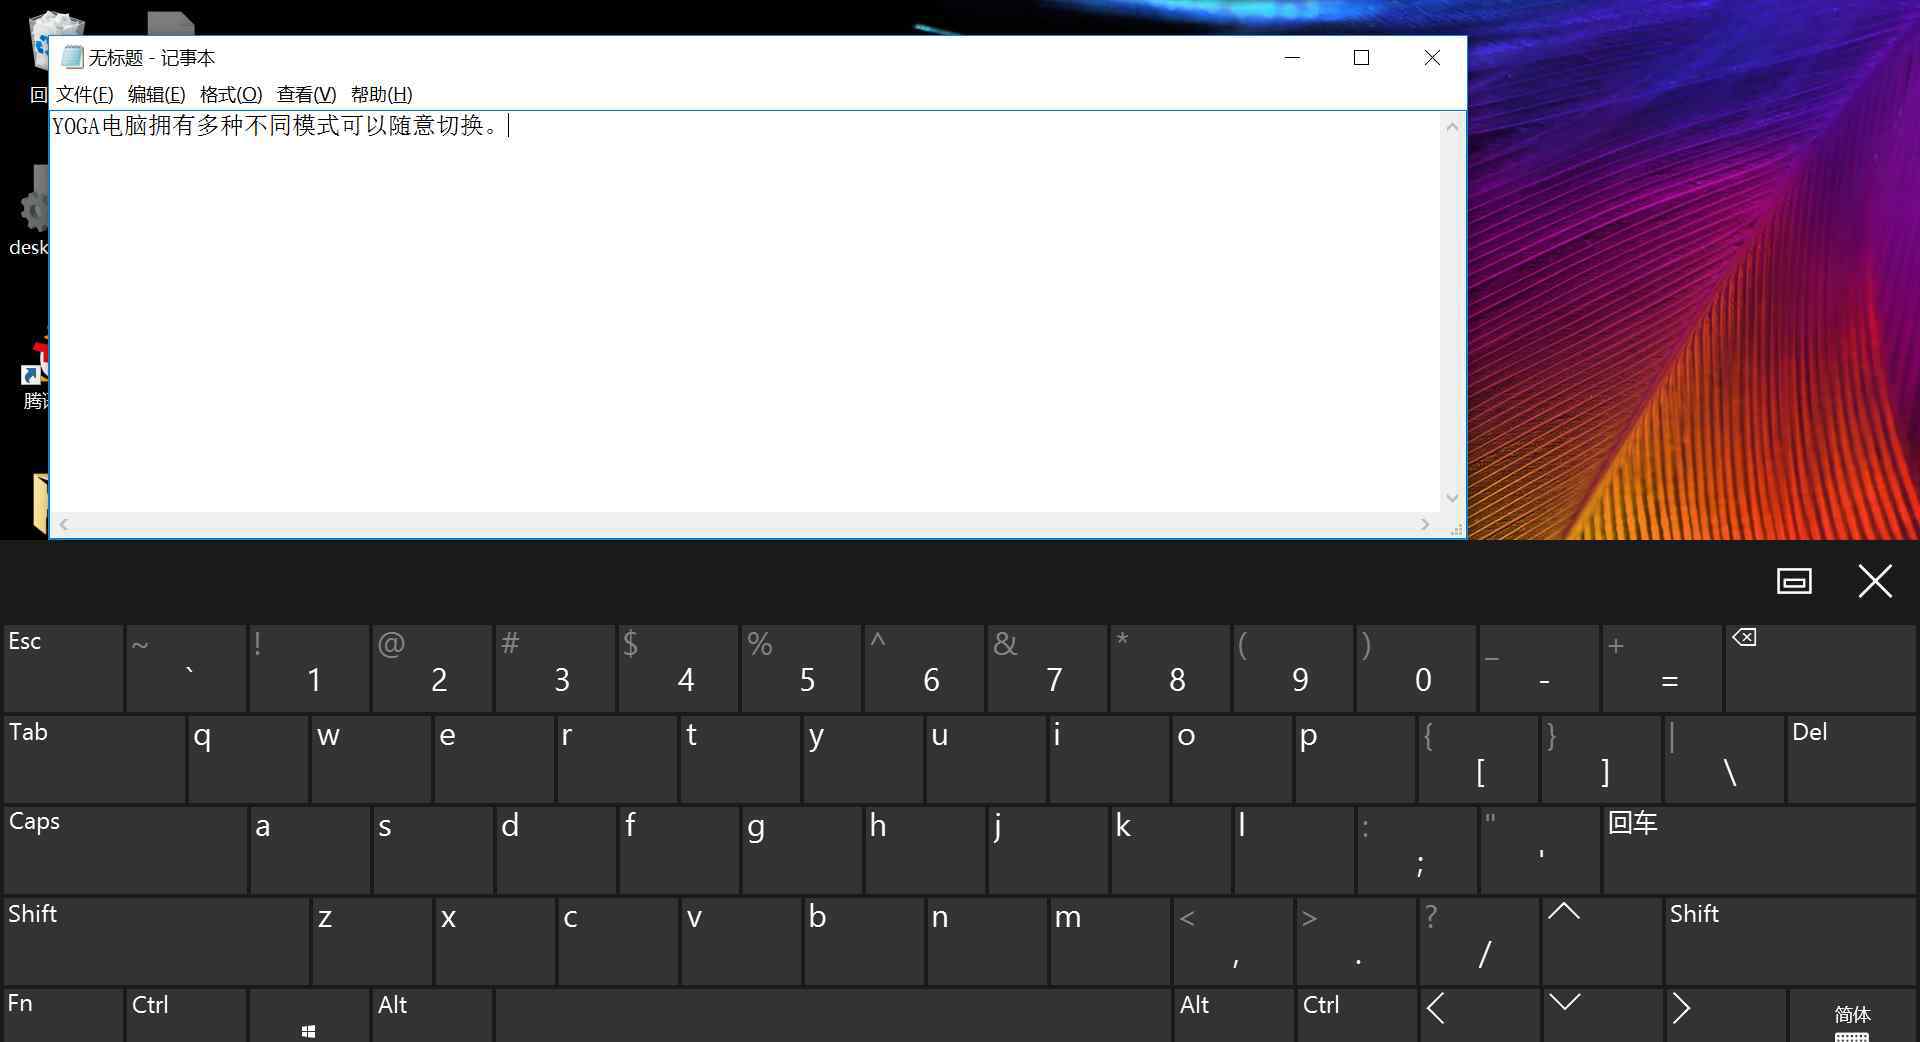The image size is (1920, 1042).
Task: Tap the b key
Action: (x=863, y=941)
